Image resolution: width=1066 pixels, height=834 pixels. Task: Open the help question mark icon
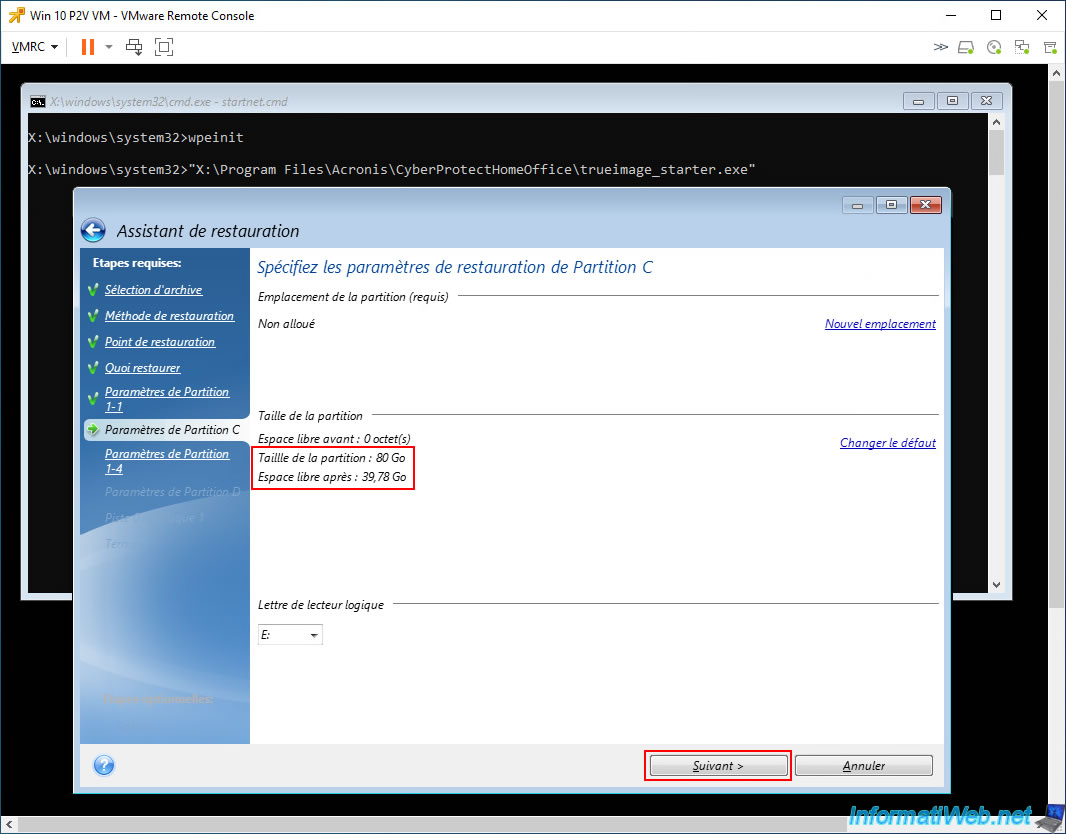pyautogui.click(x=104, y=765)
